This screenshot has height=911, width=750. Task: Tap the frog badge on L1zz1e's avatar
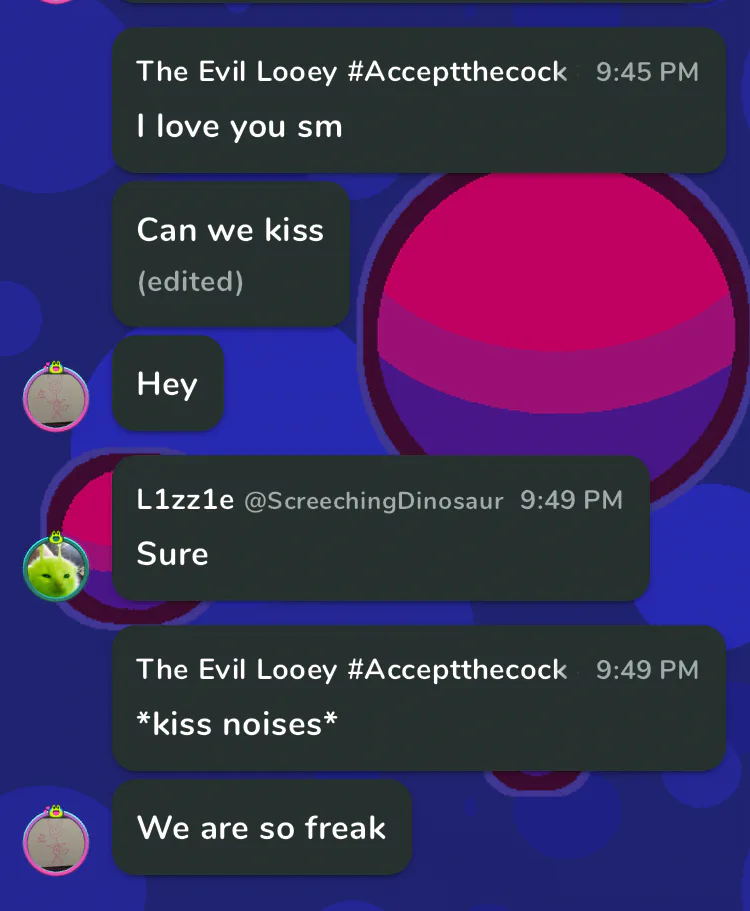pyautogui.click(x=56, y=537)
